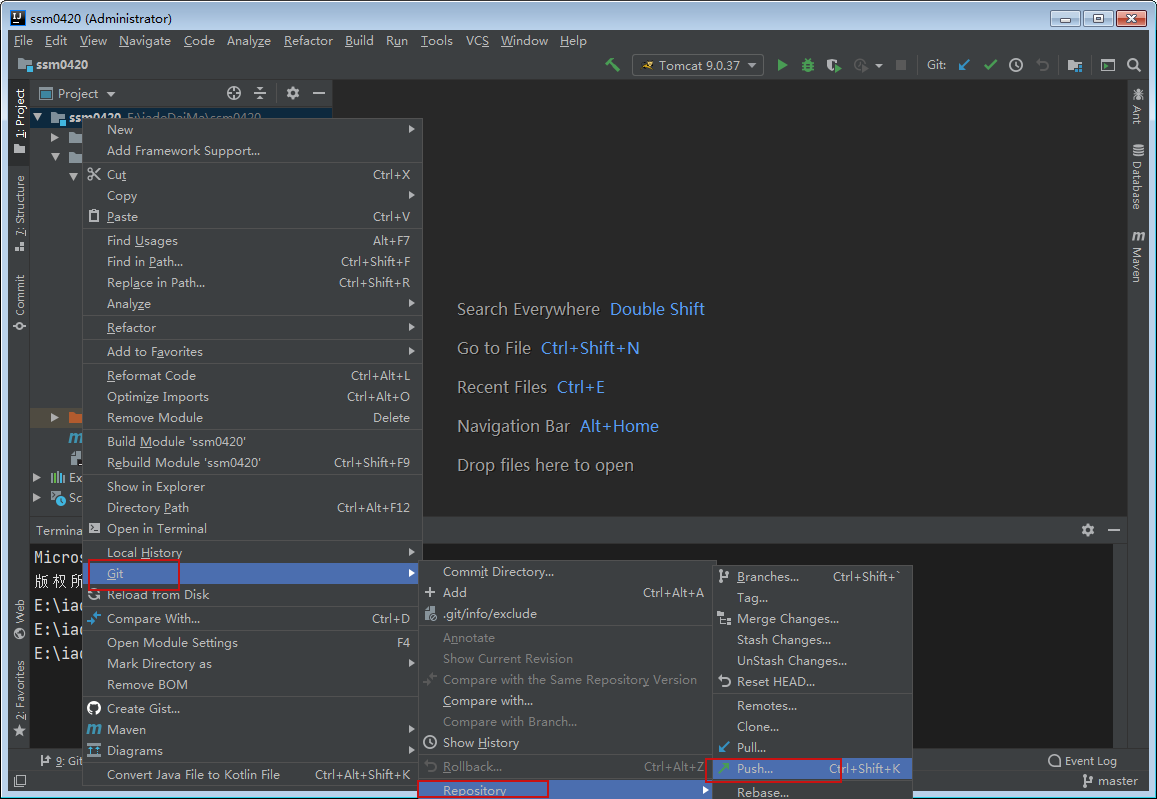Choose Reformat Code in context menu

pos(252,376)
